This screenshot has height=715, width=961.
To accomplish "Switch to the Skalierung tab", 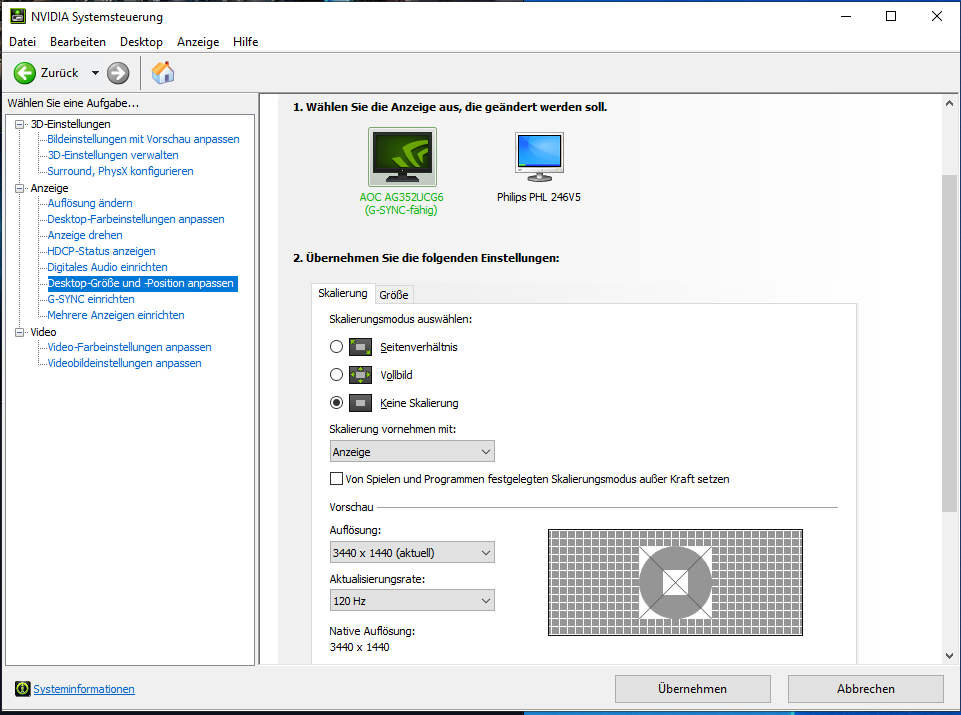I will [343, 293].
